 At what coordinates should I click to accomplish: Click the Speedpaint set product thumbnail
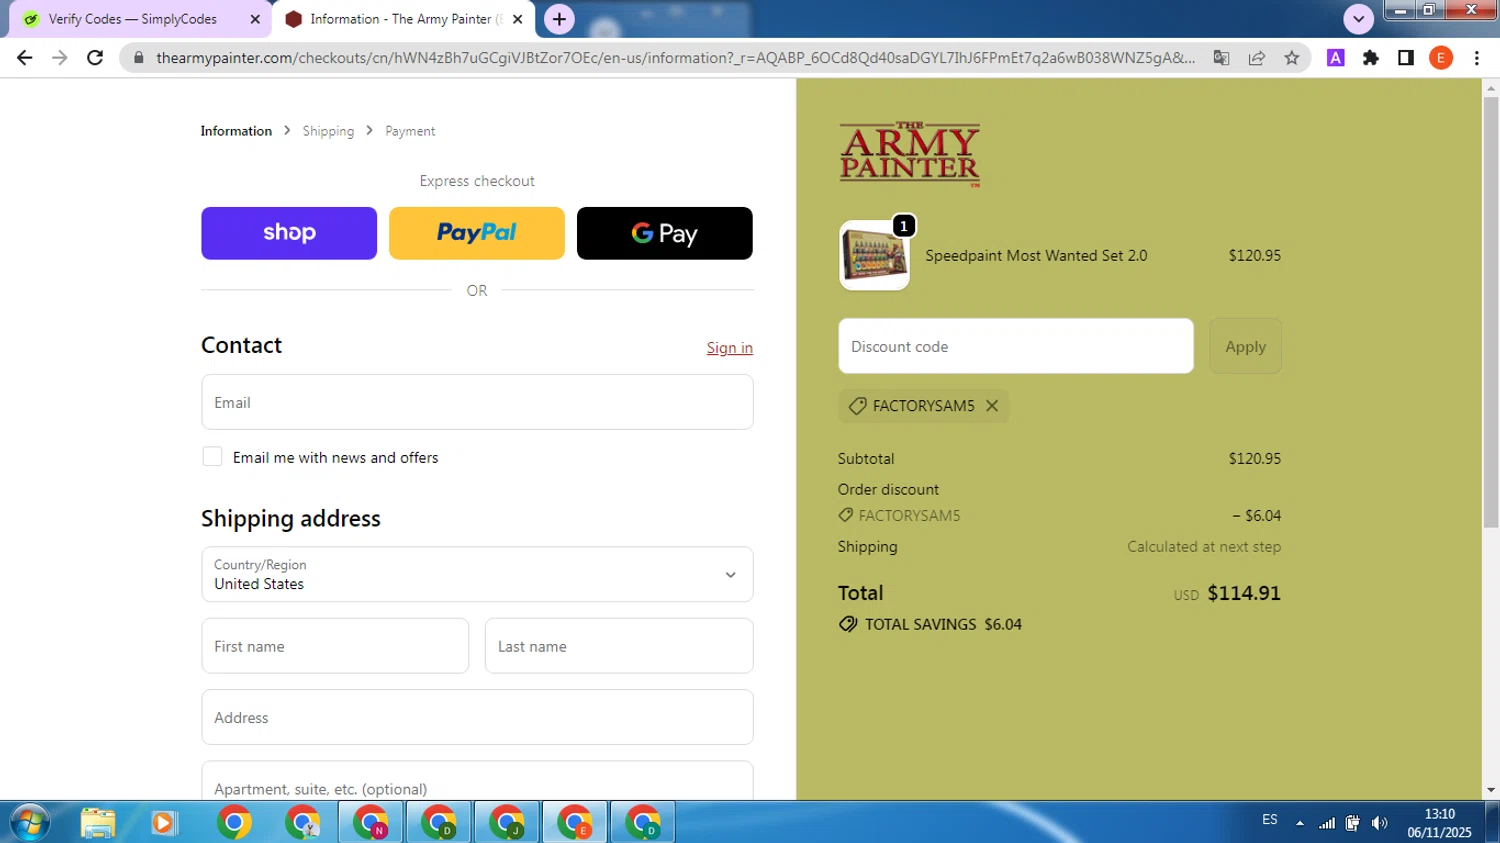[874, 256]
